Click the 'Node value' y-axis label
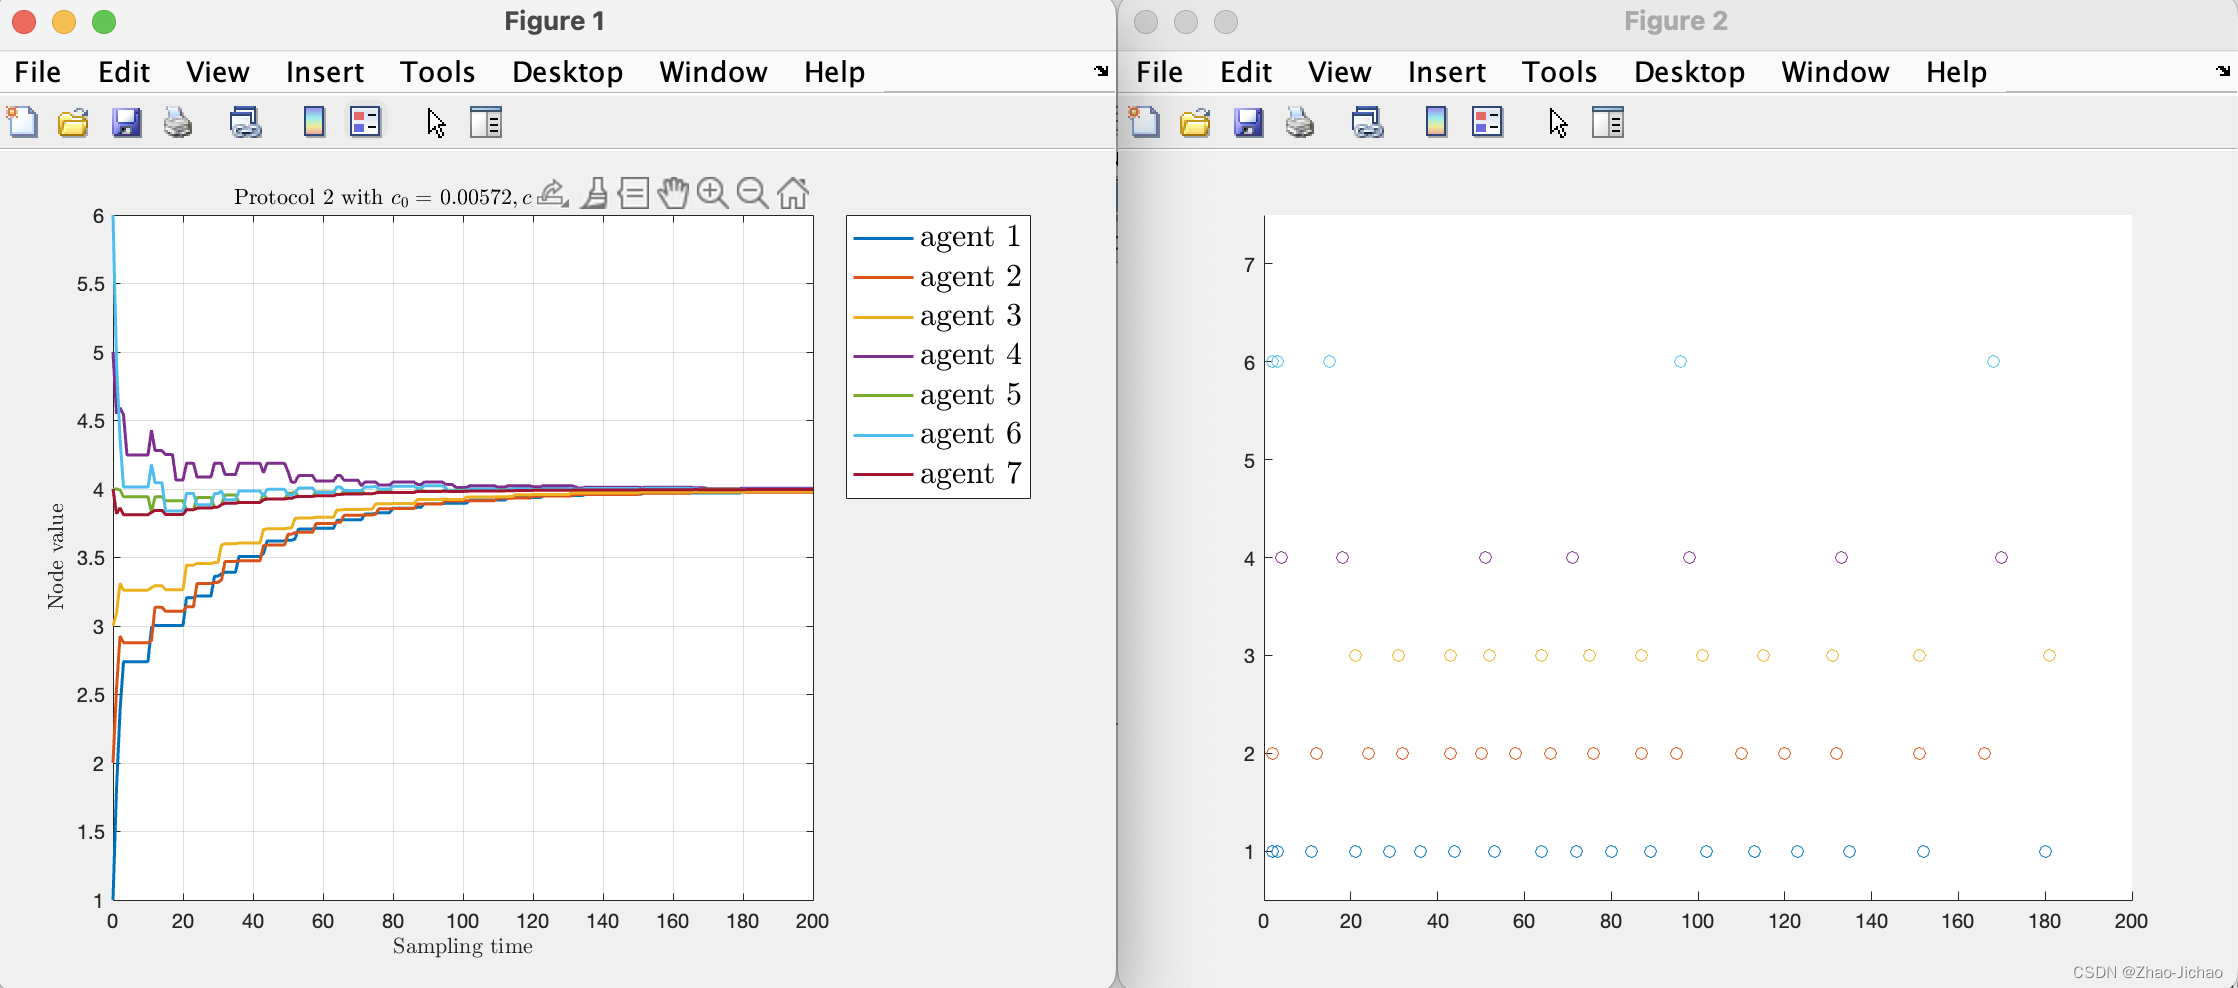The height and width of the screenshot is (988, 2238). [x=56, y=556]
